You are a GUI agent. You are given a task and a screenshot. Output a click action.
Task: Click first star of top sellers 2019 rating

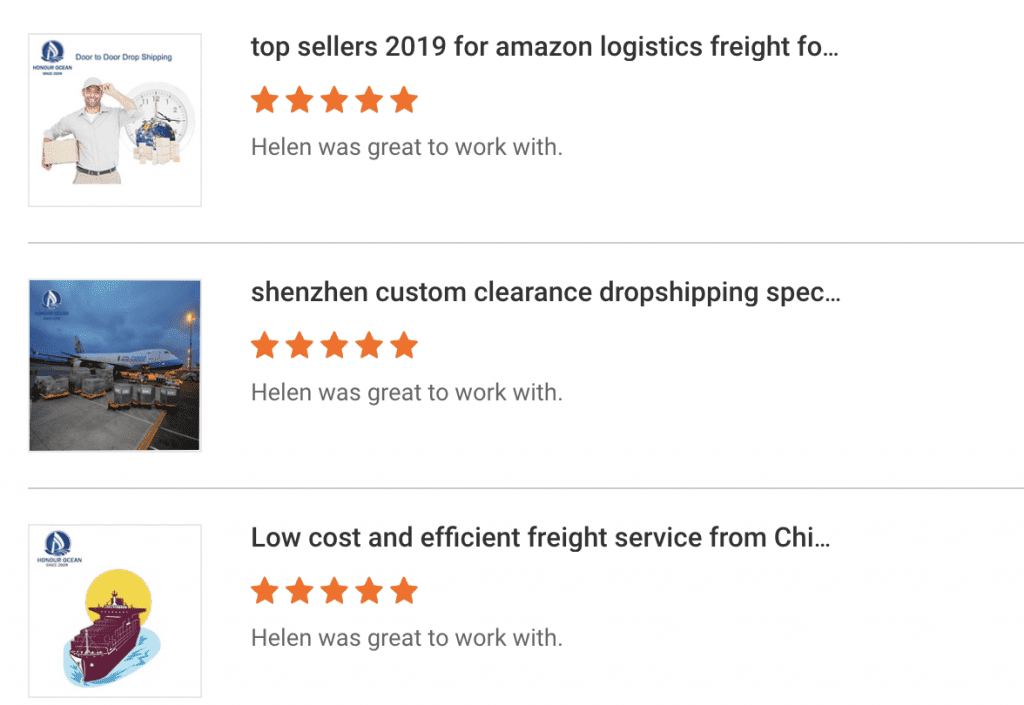coord(265,100)
